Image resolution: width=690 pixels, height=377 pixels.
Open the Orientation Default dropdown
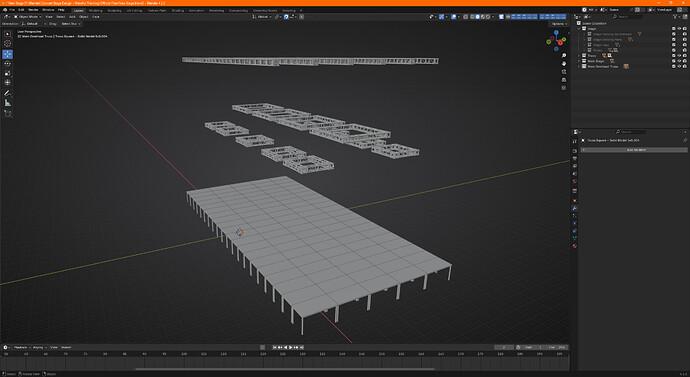click(34, 24)
